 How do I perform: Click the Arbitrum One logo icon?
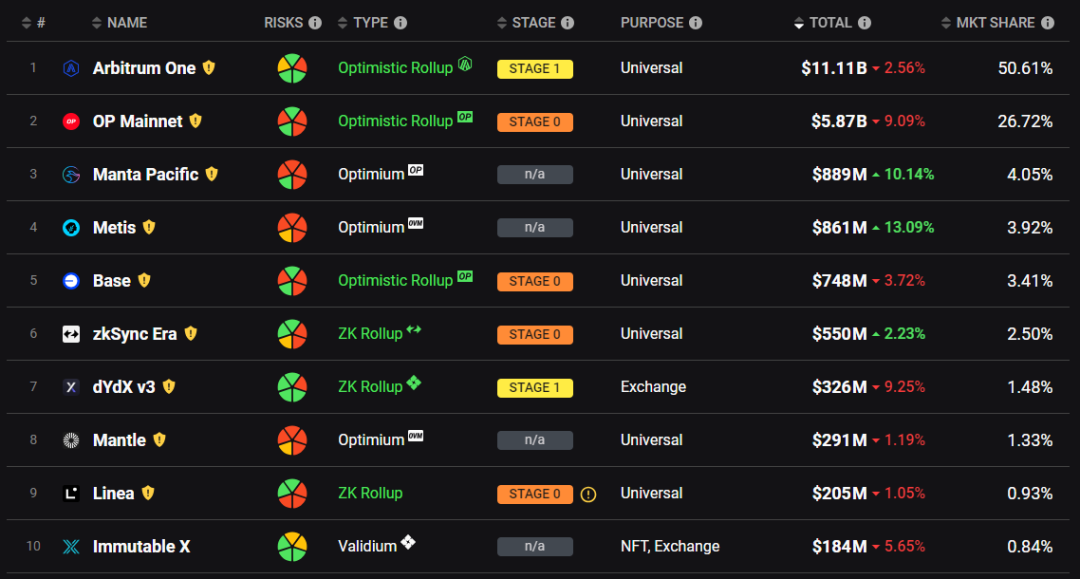[x=71, y=69]
